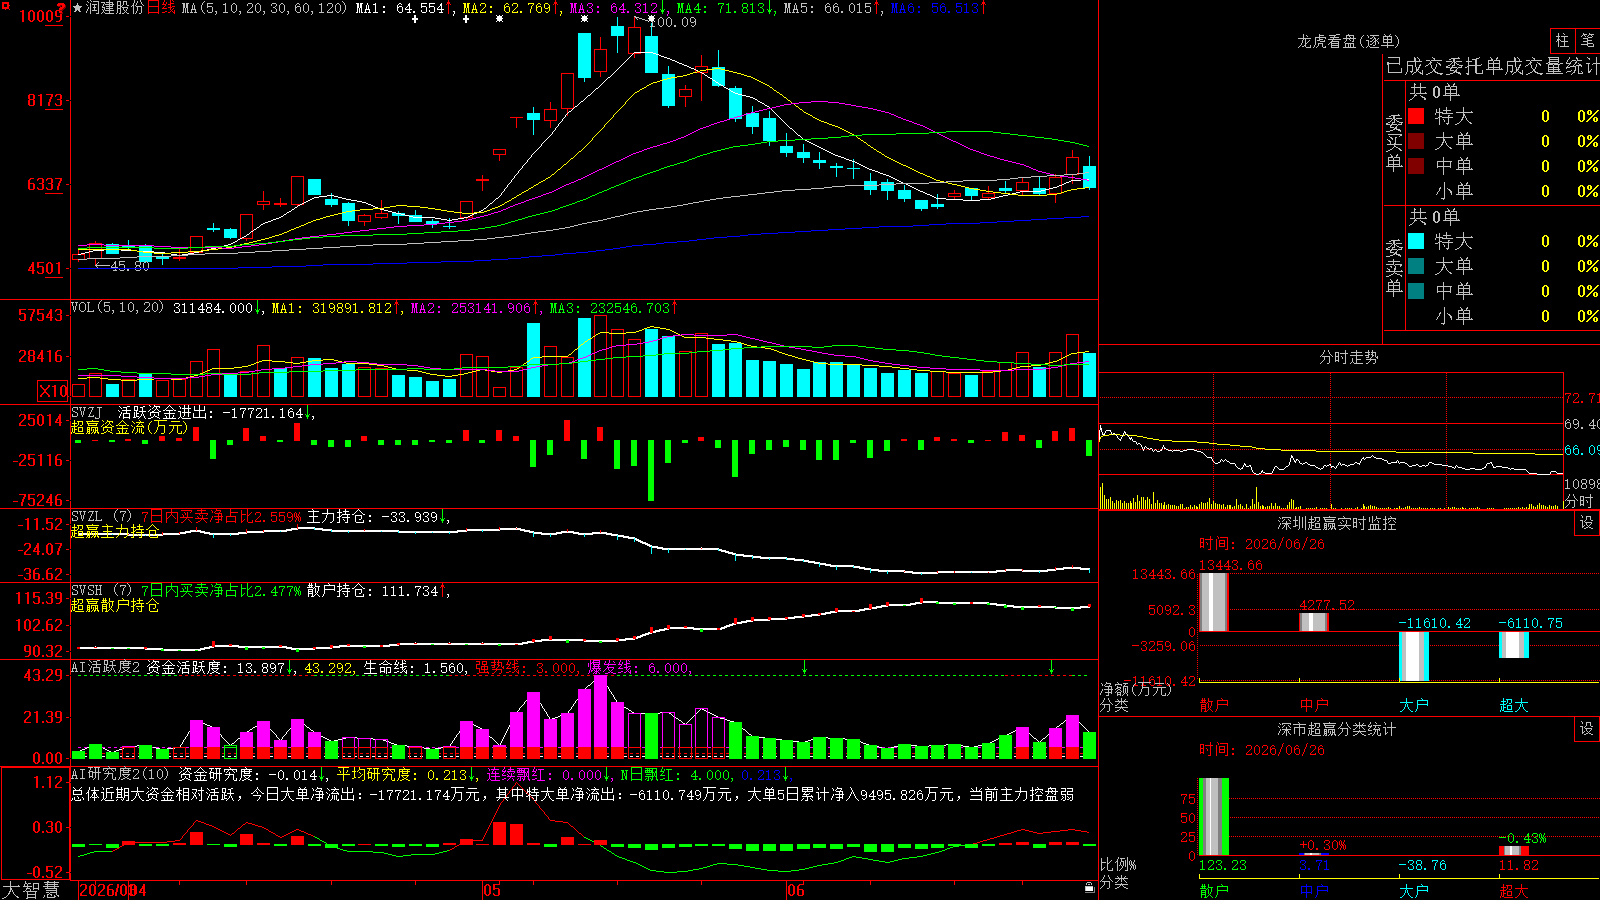Open the SVZL (7) indicator label
Image resolution: width=1600 pixels, height=900 pixels.
pos(101,517)
